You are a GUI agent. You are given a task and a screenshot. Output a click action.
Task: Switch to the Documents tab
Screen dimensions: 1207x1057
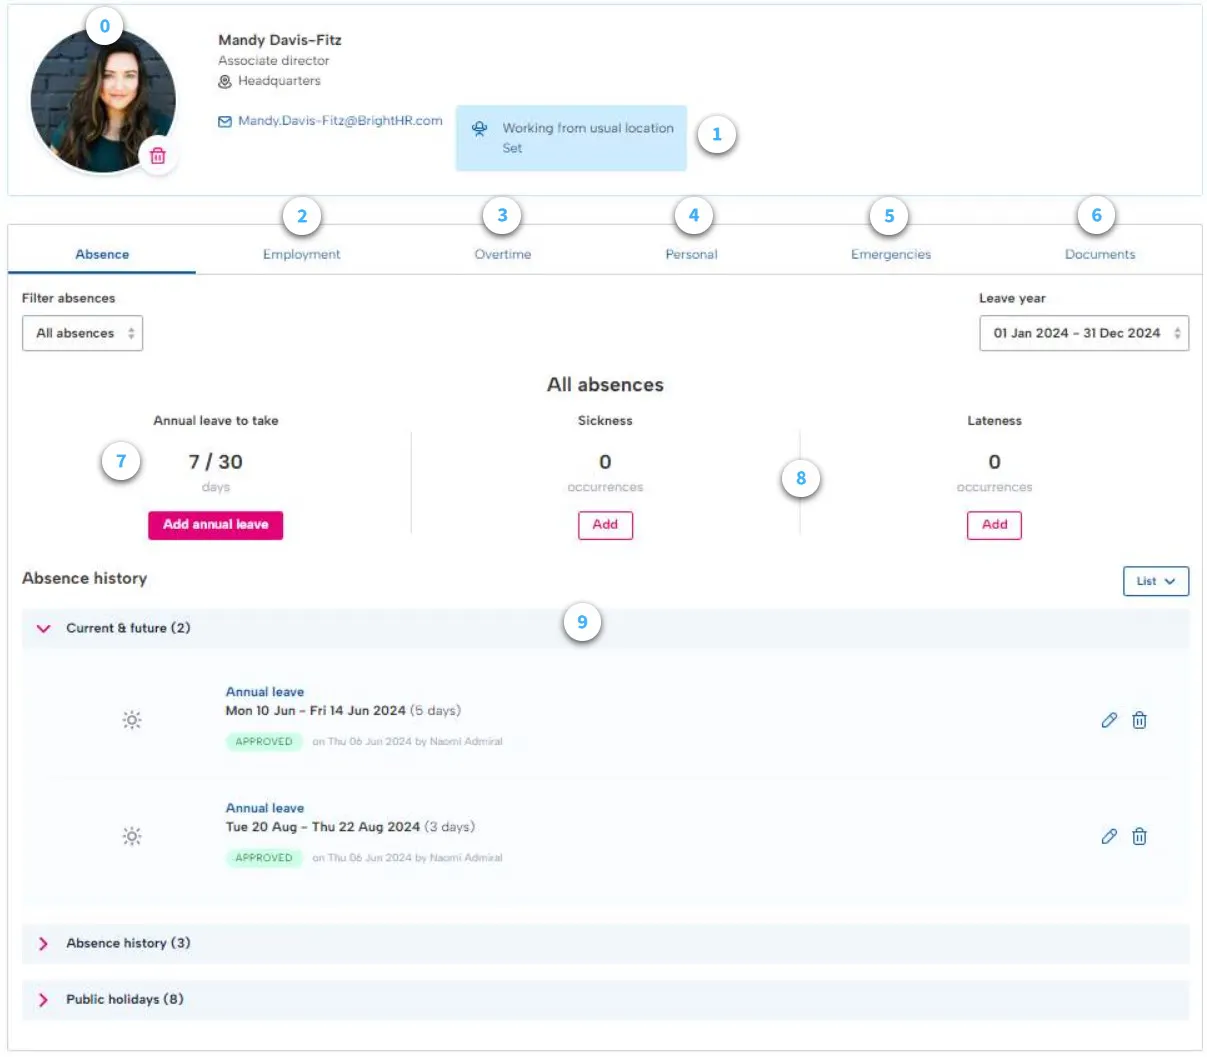[x=1100, y=254]
